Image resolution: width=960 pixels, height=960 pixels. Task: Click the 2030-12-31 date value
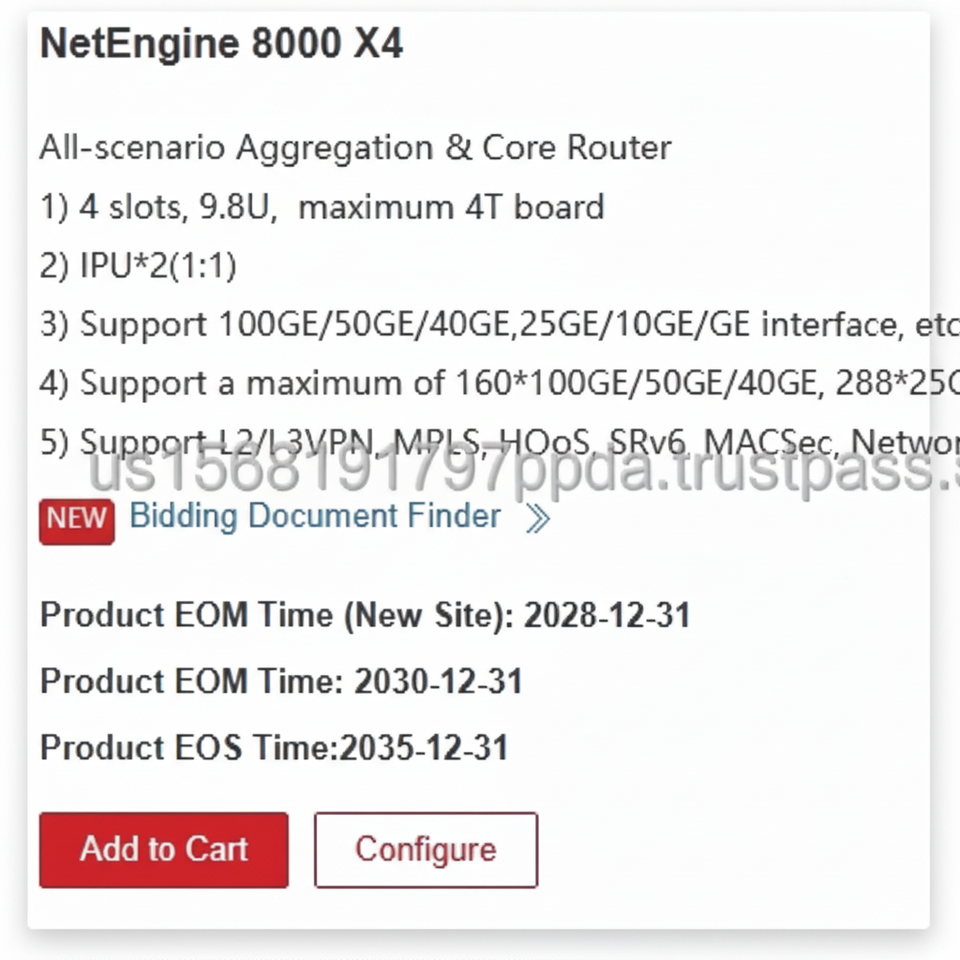click(439, 682)
